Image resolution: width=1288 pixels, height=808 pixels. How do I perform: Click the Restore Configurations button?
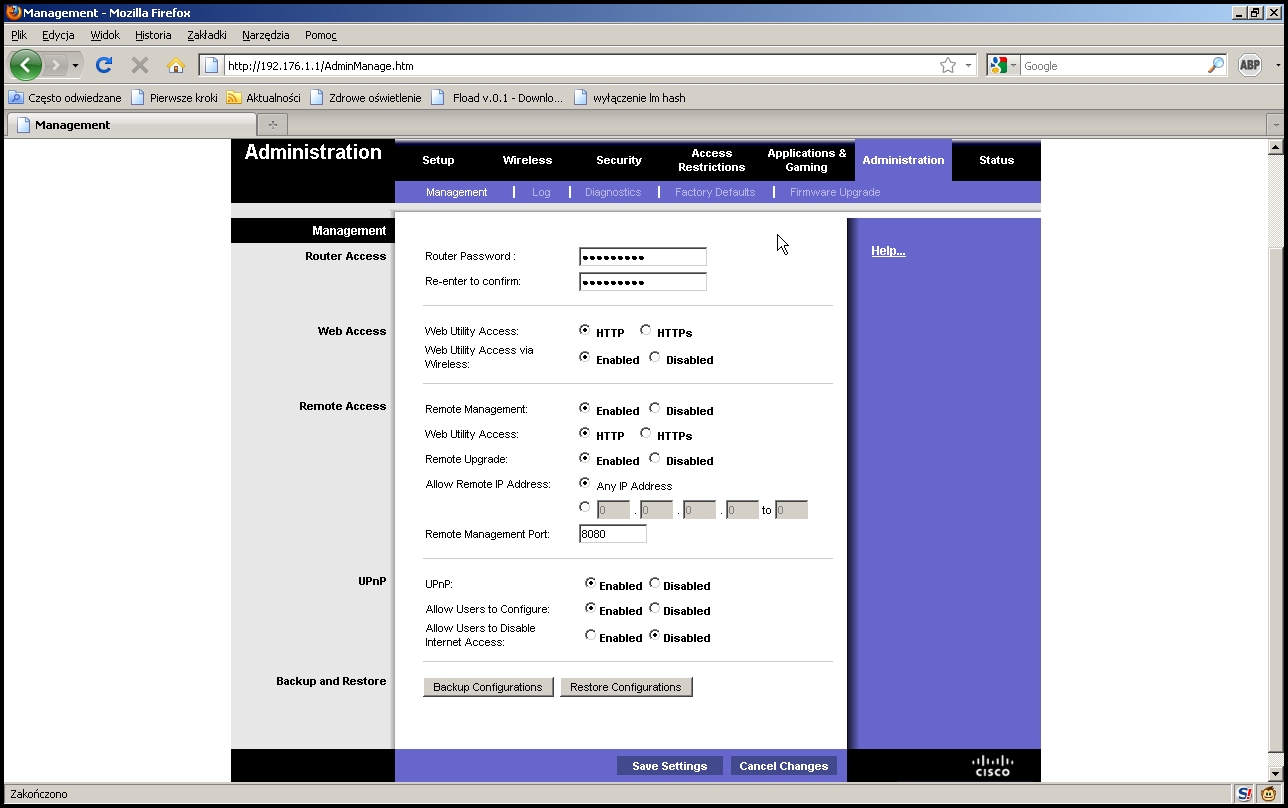click(626, 687)
